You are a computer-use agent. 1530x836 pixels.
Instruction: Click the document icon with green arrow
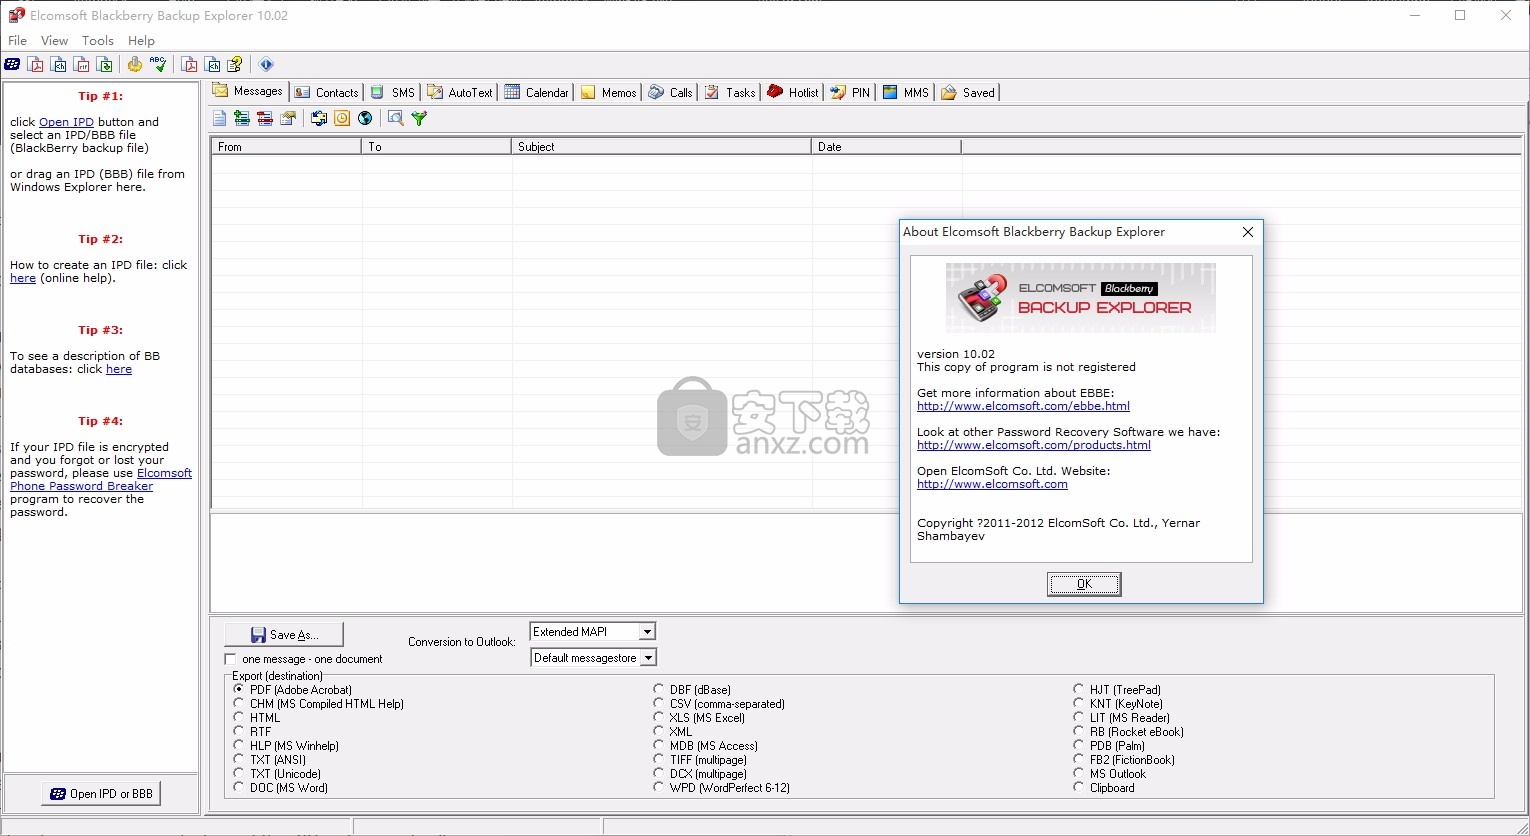[x=105, y=64]
